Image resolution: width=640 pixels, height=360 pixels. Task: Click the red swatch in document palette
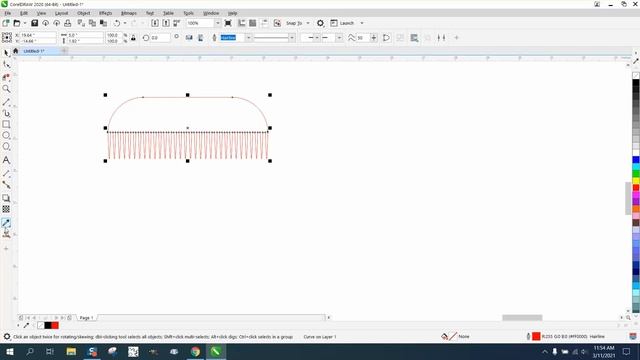[55, 325]
